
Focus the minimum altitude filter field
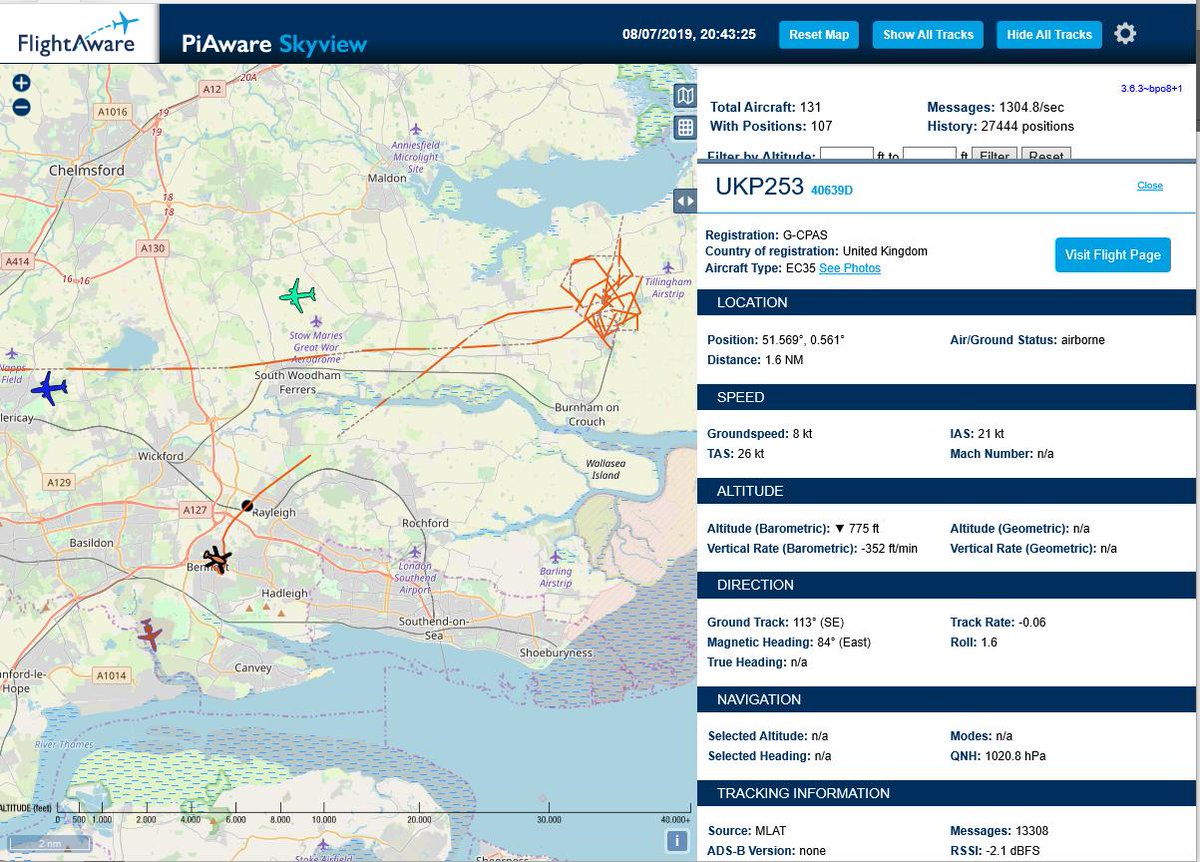847,156
